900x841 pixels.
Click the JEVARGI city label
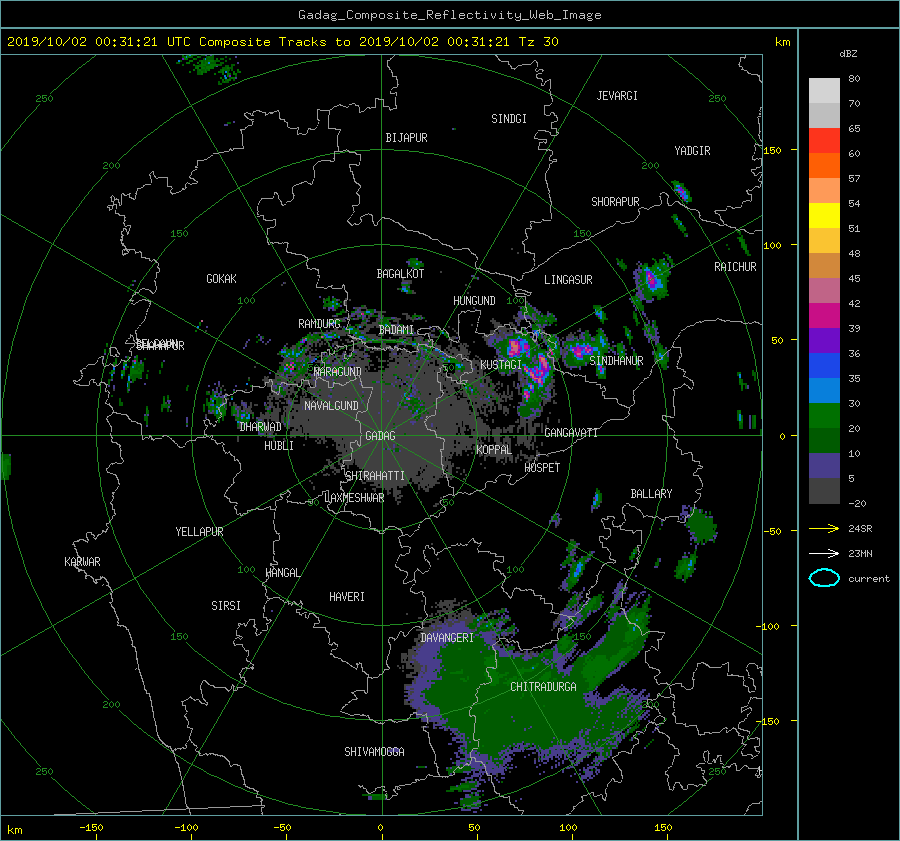point(617,96)
